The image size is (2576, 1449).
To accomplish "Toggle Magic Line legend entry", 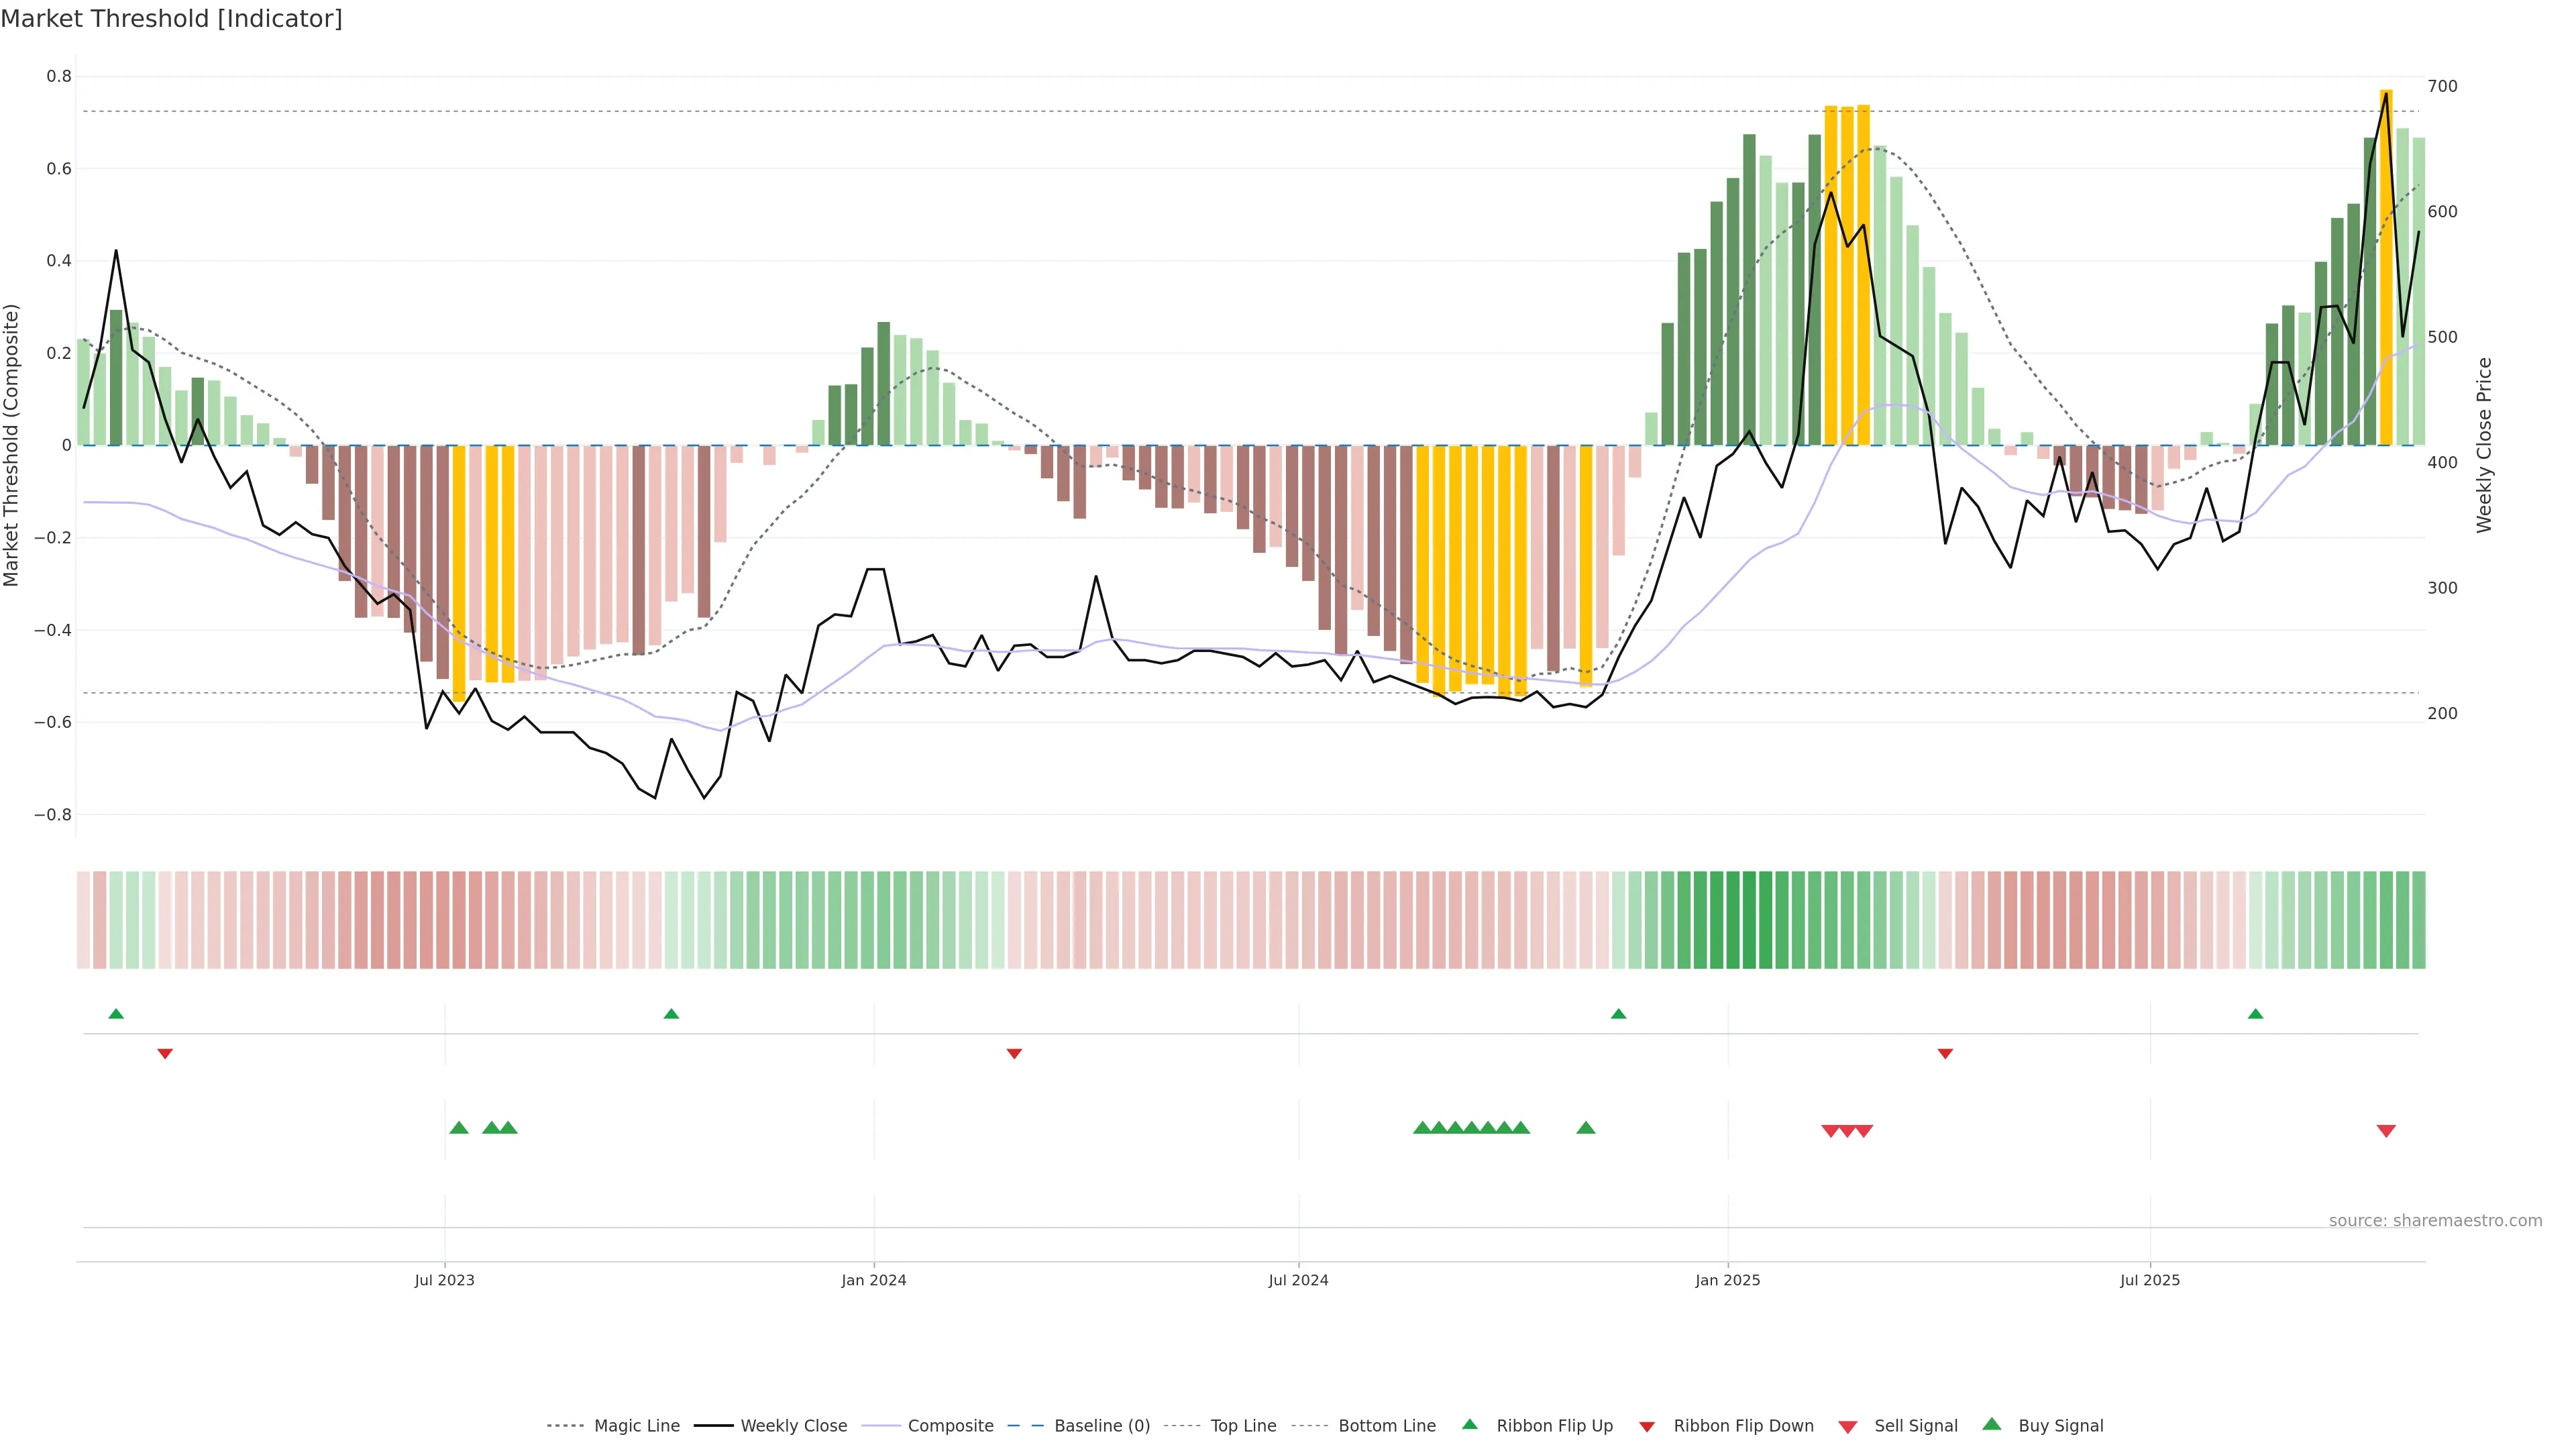I will [636, 1426].
